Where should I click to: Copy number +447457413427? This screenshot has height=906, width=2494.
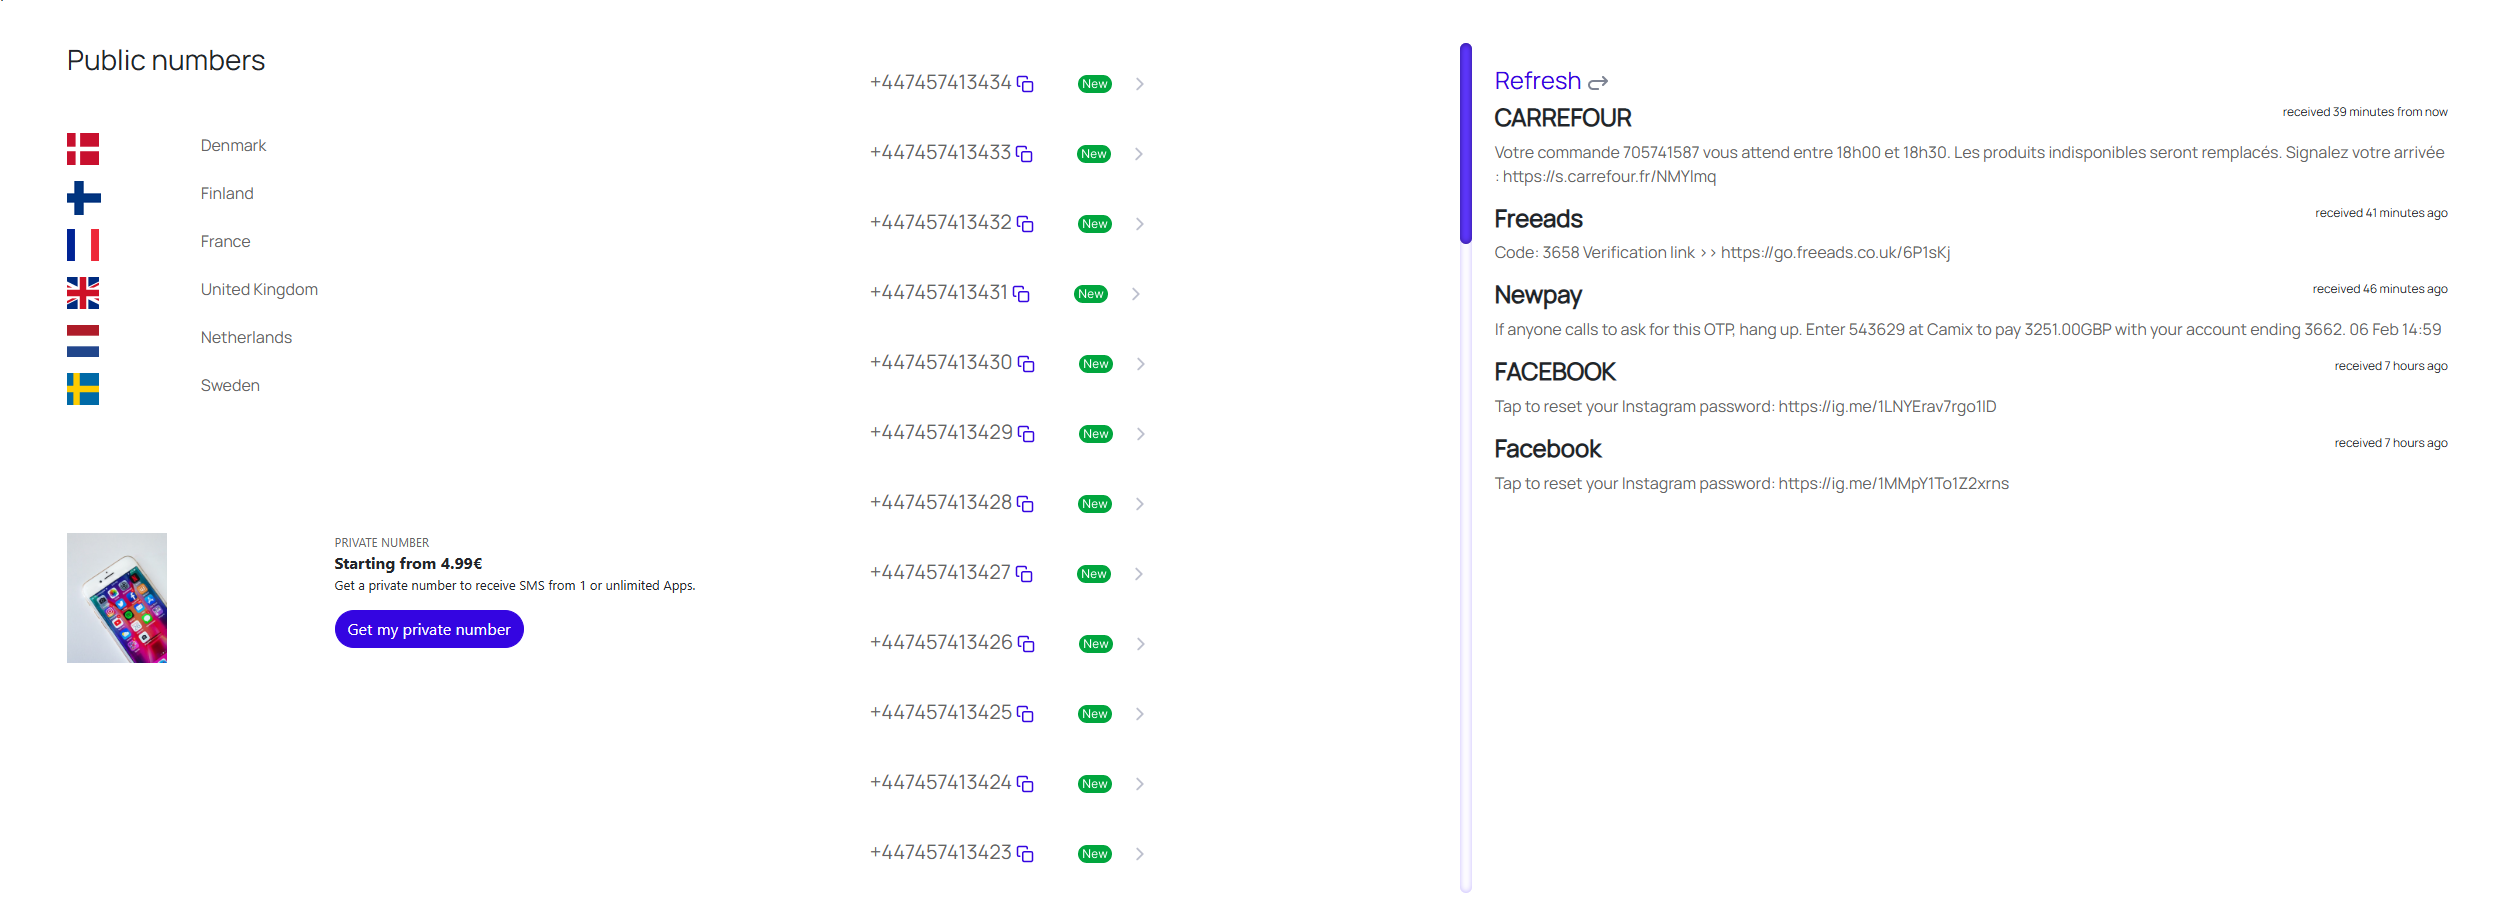(x=1024, y=574)
